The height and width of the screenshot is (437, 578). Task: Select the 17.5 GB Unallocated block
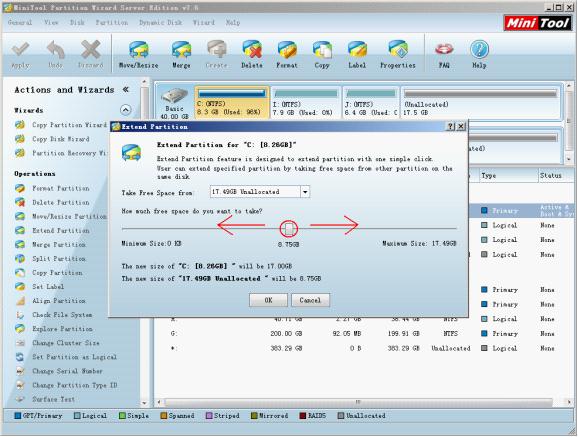[480, 103]
